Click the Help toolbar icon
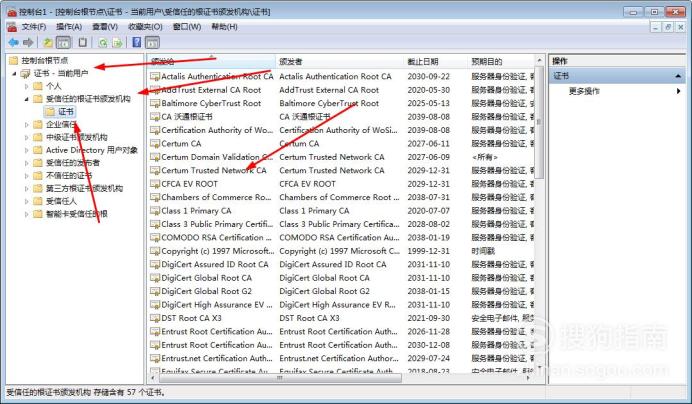The height and width of the screenshot is (404, 692). pyautogui.click(x=137, y=42)
